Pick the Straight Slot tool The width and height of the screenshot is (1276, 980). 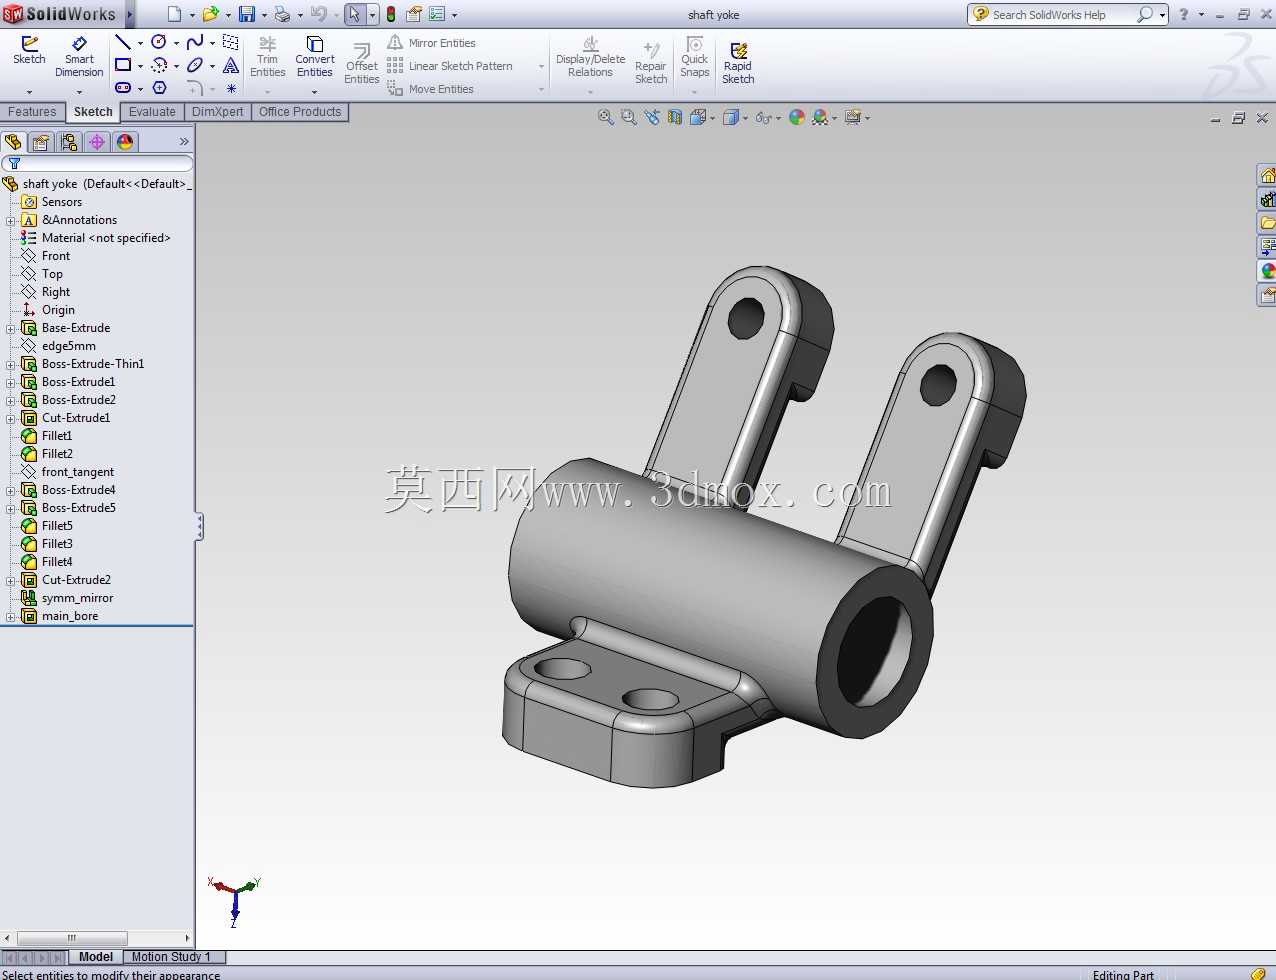pos(123,88)
